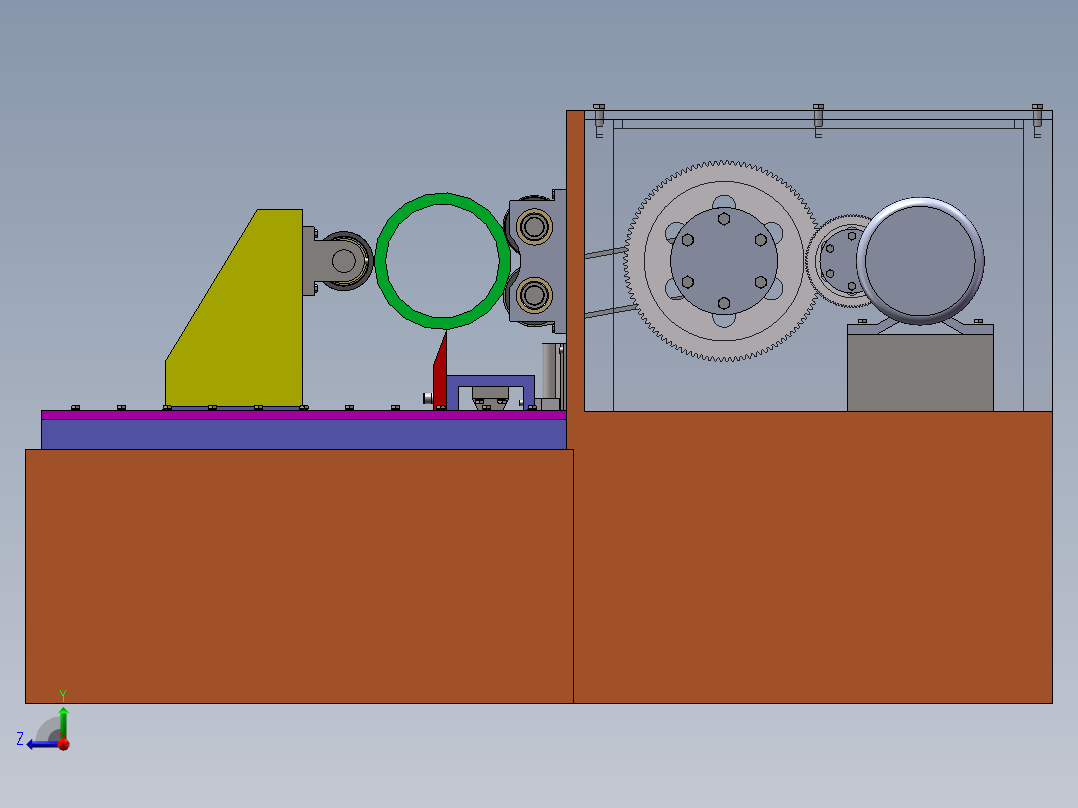Select the right brown base cabinet
This screenshot has height=808, width=1078.
click(x=813, y=557)
